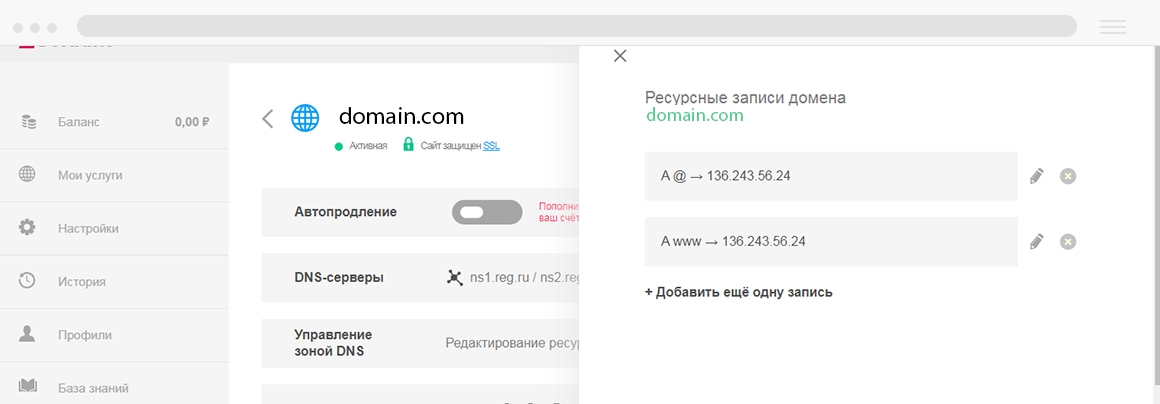Viewport: 1160px width, 404px height.
Task: Go back using the left chevron
Action: pyautogui.click(x=268, y=118)
